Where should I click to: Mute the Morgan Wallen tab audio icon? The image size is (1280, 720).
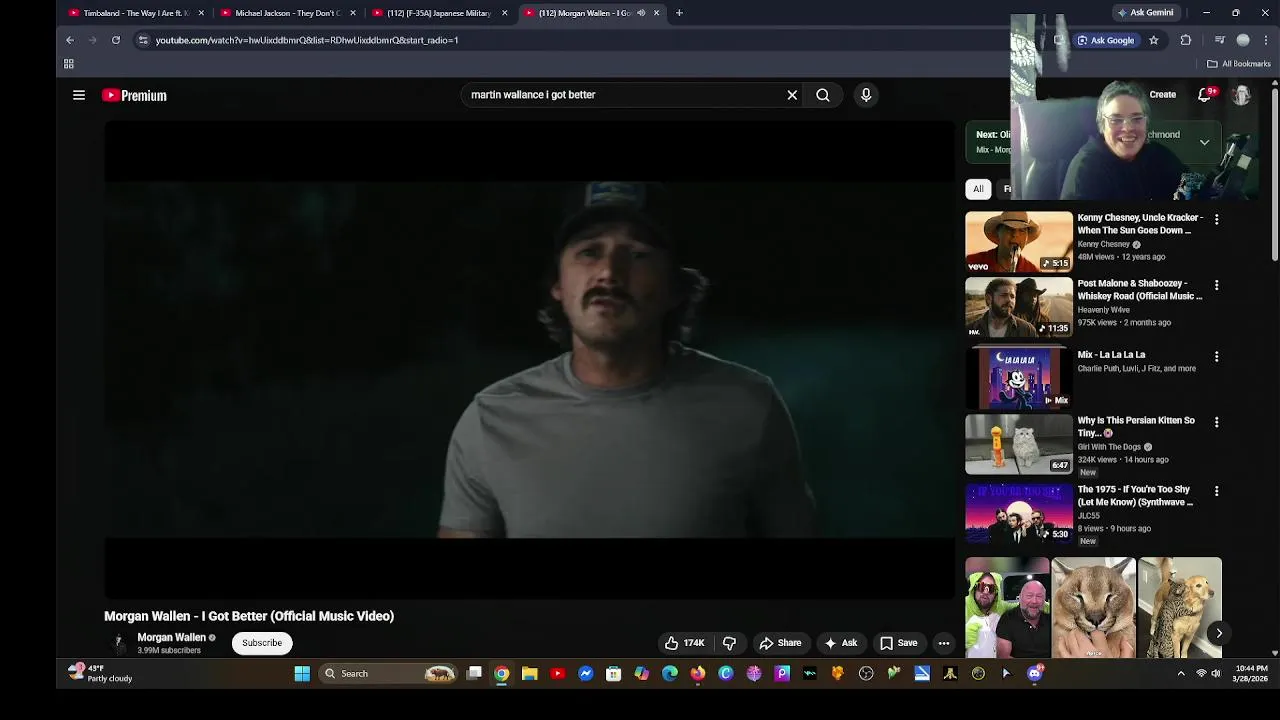coord(641,13)
